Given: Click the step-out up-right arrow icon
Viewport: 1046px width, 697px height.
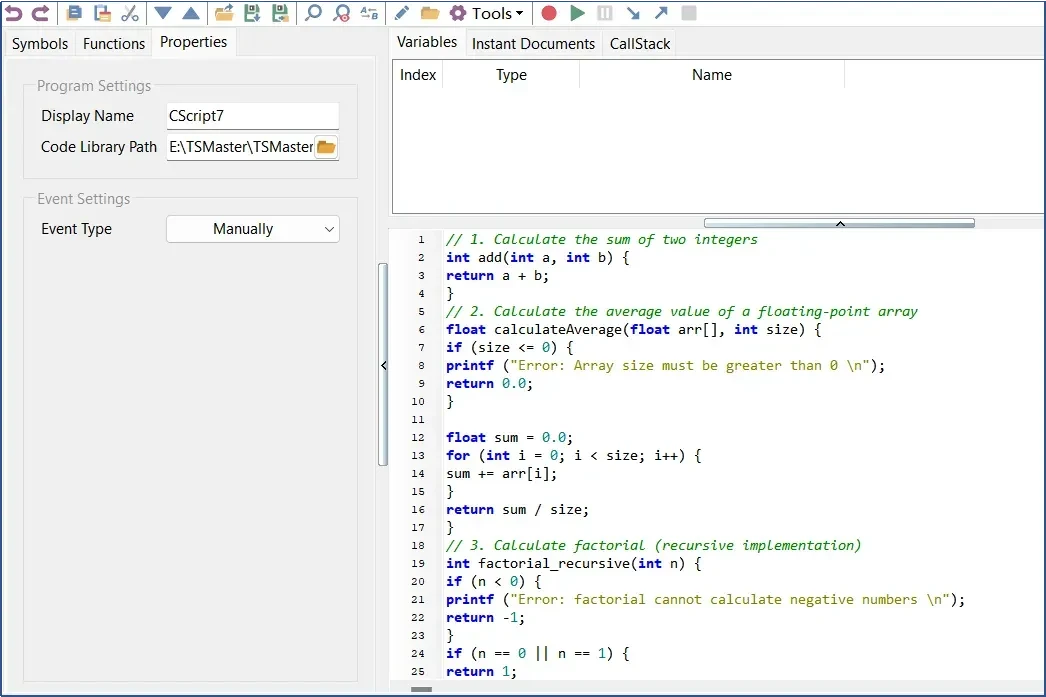Looking at the screenshot, I should click(x=661, y=13).
